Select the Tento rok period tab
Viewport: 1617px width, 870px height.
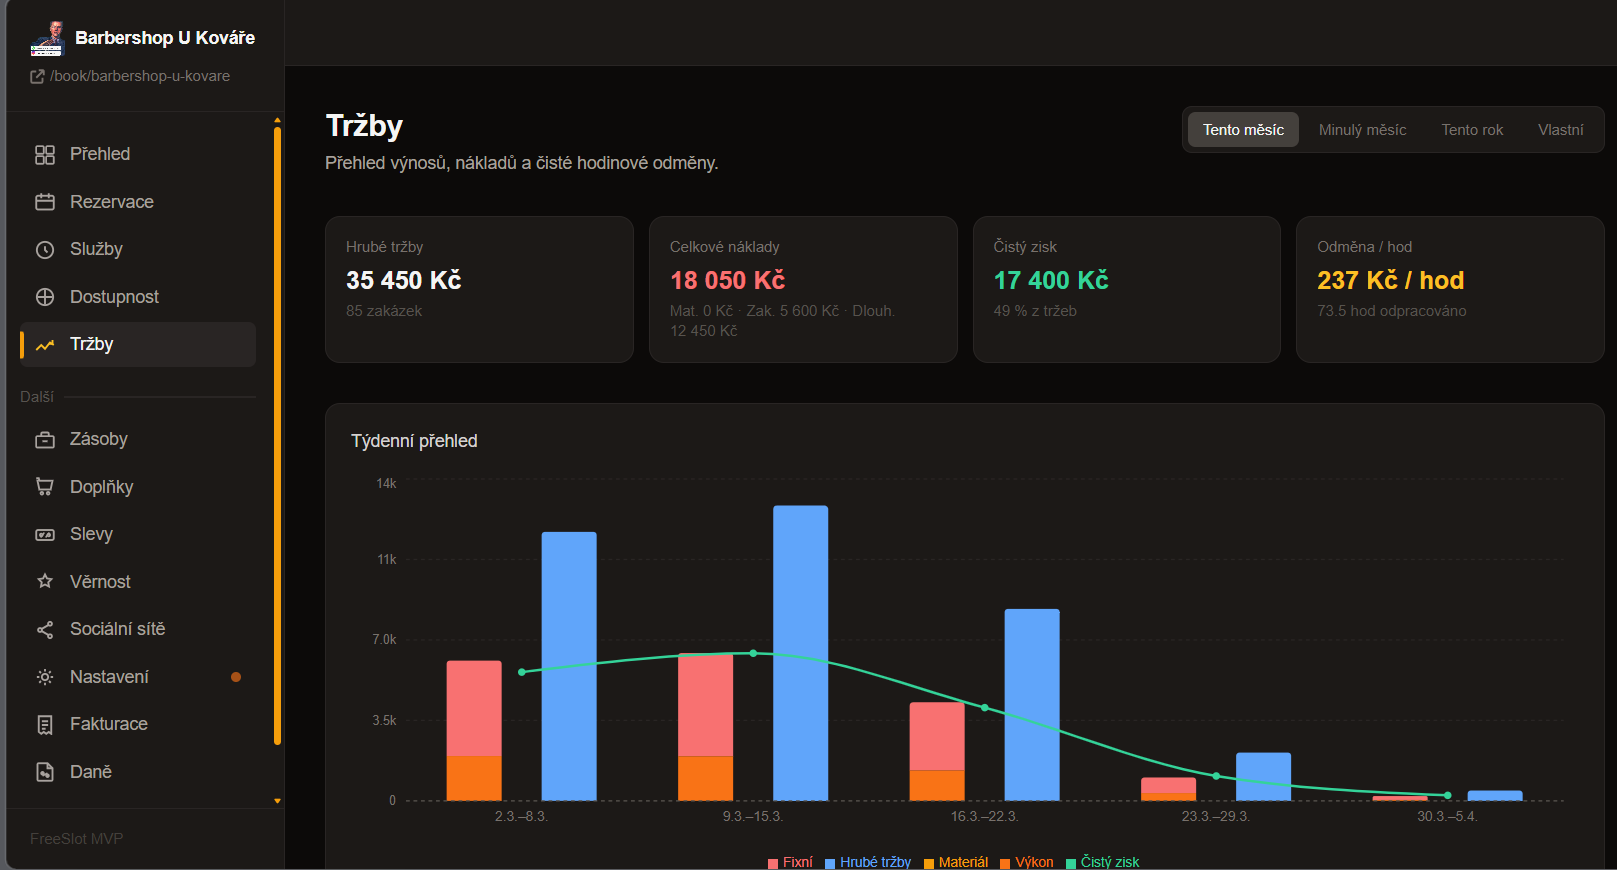(1472, 130)
